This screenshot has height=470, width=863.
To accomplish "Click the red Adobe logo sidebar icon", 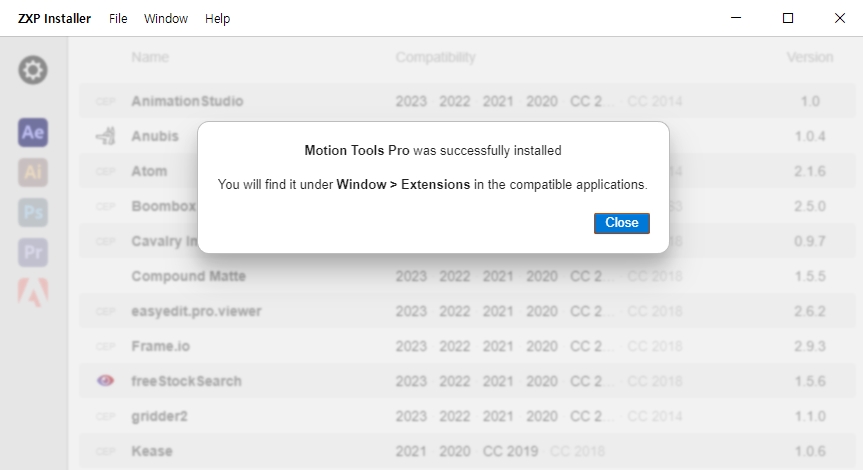I will tap(33, 292).
